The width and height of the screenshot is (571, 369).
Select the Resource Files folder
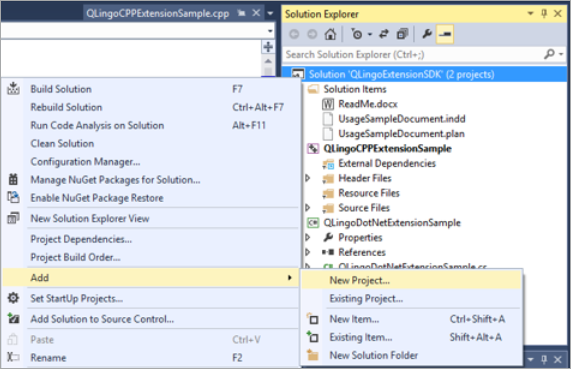click(369, 193)
